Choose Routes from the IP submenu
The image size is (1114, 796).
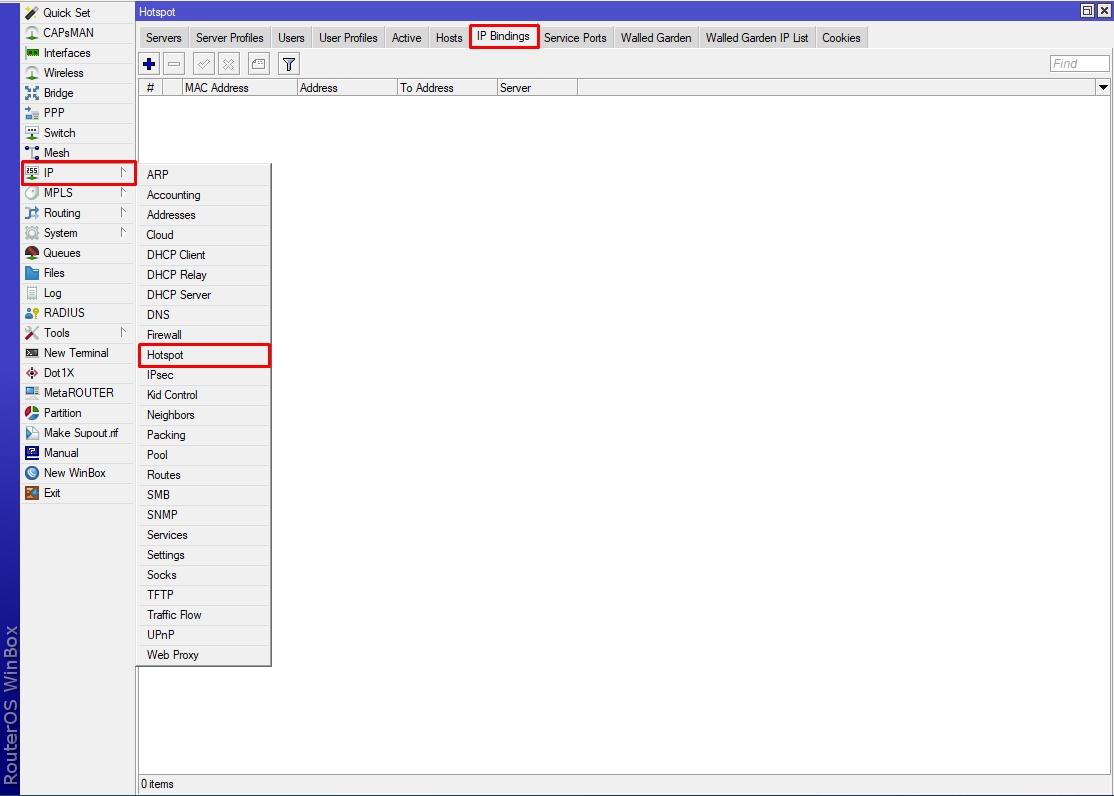203,474
